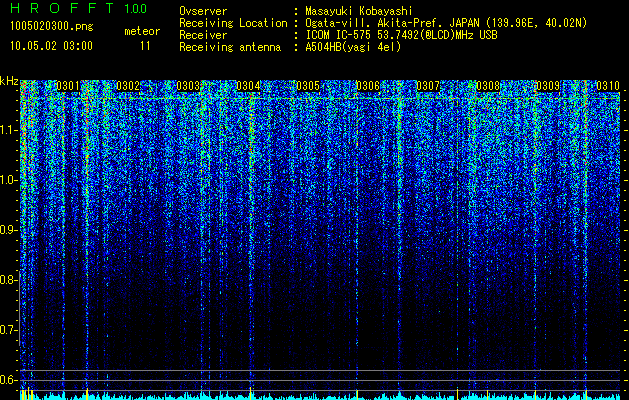Click the 0306 time marker
The image size is (629, 400).
click(x=368, y=86)
